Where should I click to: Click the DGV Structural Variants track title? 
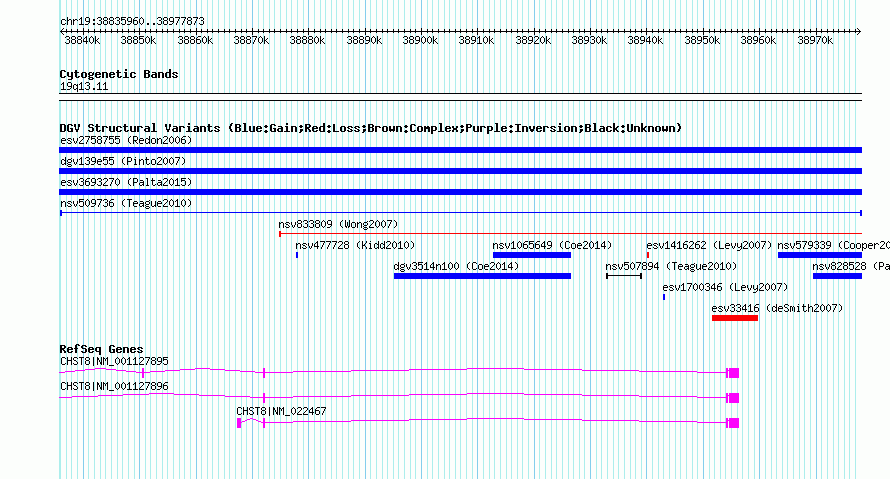(371, 128)
